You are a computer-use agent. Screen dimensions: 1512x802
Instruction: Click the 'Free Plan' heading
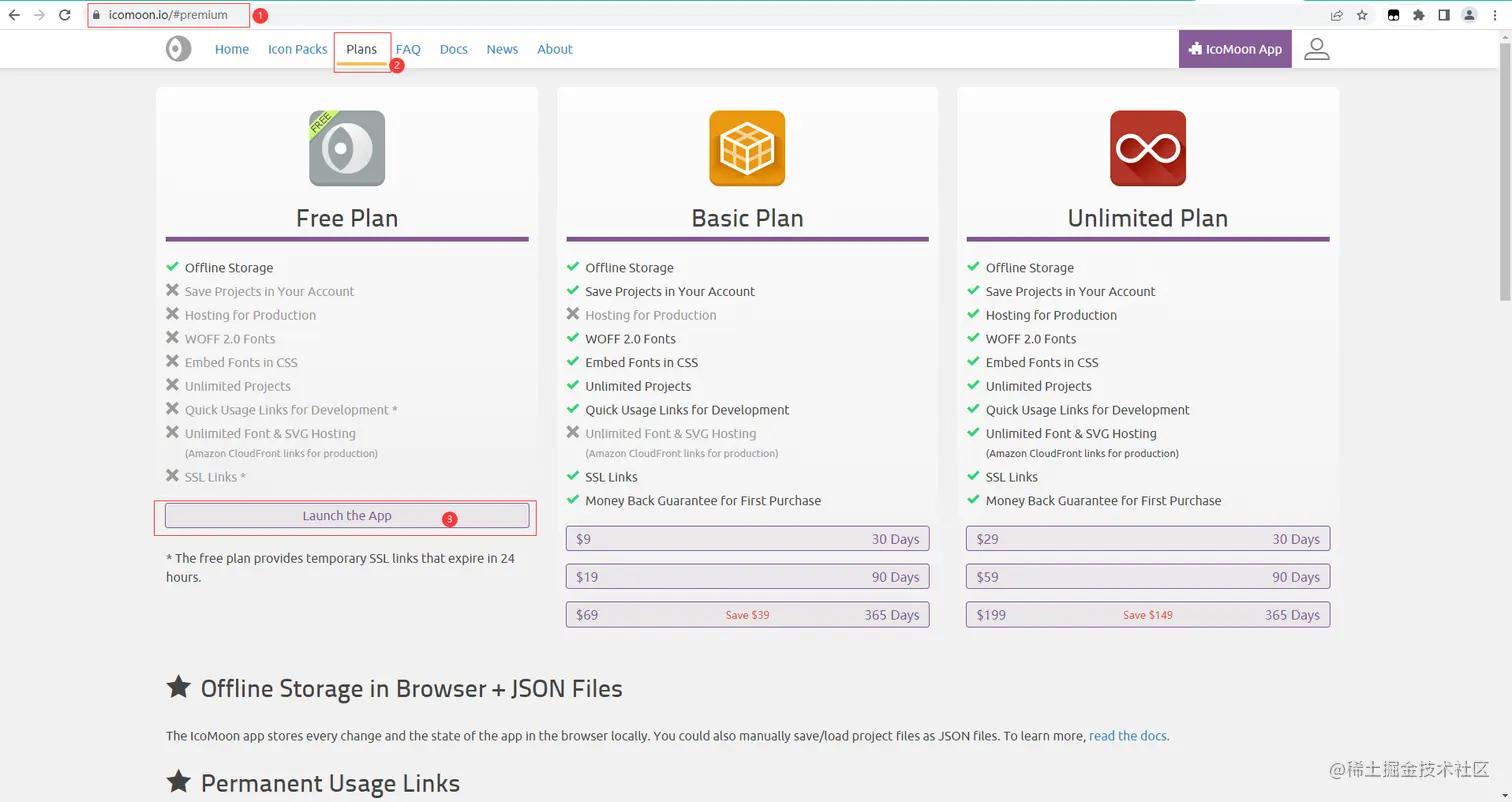coord(347,218)
